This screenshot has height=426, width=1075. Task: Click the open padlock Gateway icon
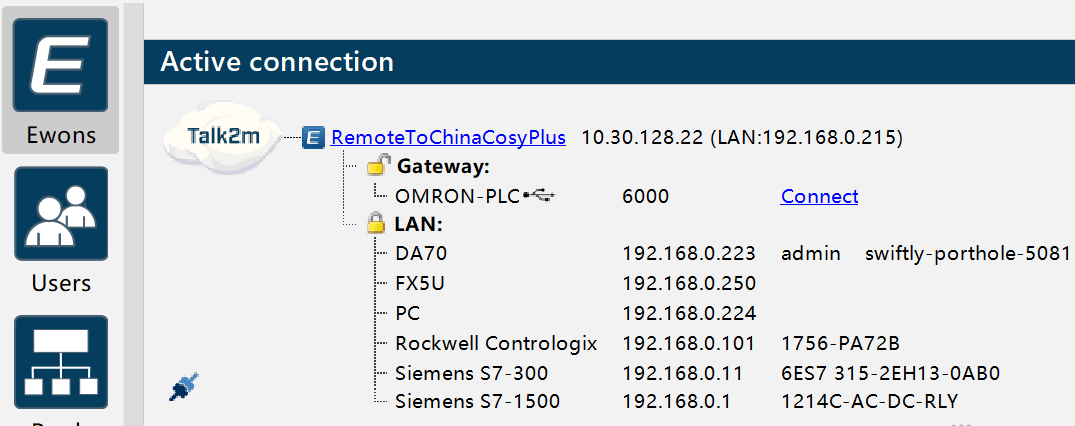coord(376,166)
